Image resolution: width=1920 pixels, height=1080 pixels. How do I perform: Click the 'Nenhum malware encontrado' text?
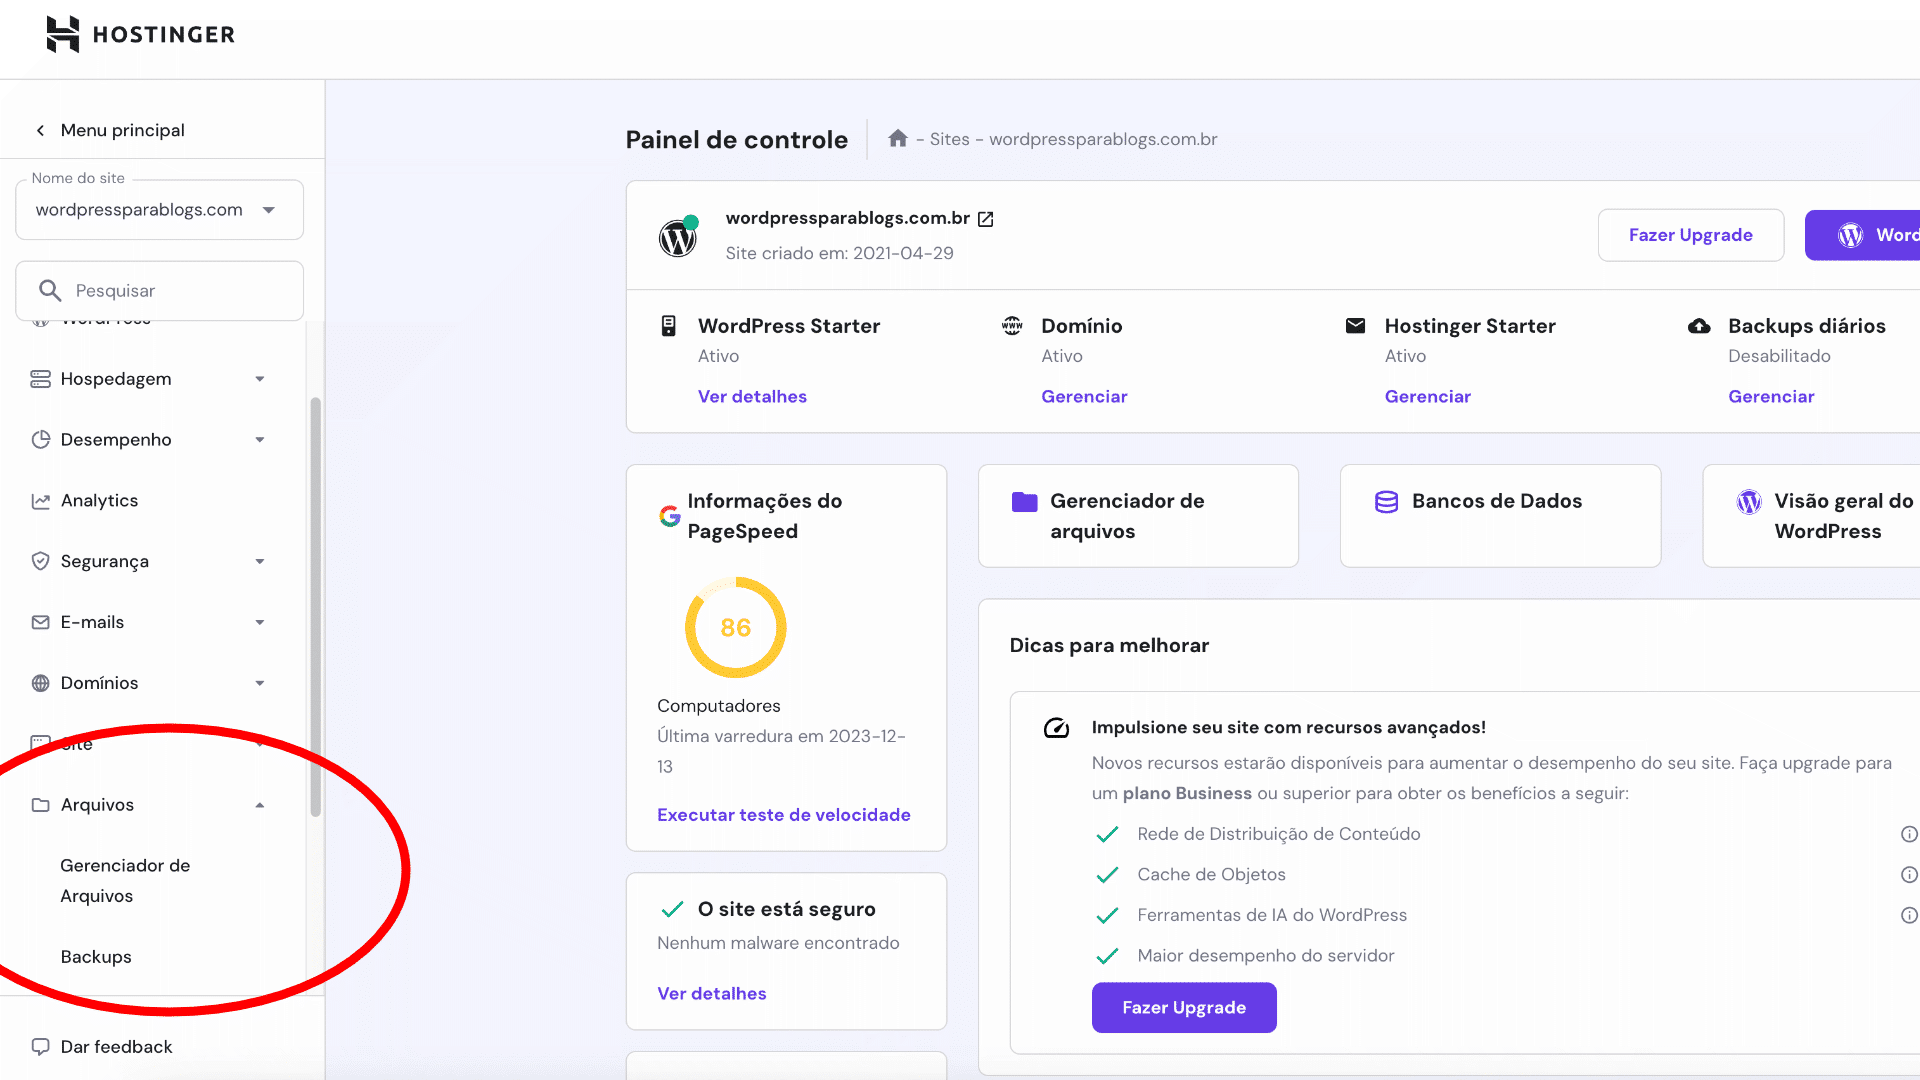[x=778, y=943]
